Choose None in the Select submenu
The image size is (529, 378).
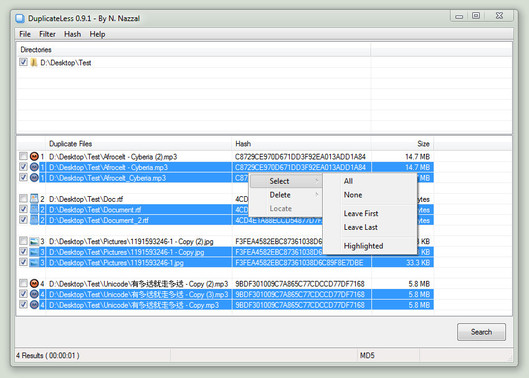point(370,195)
